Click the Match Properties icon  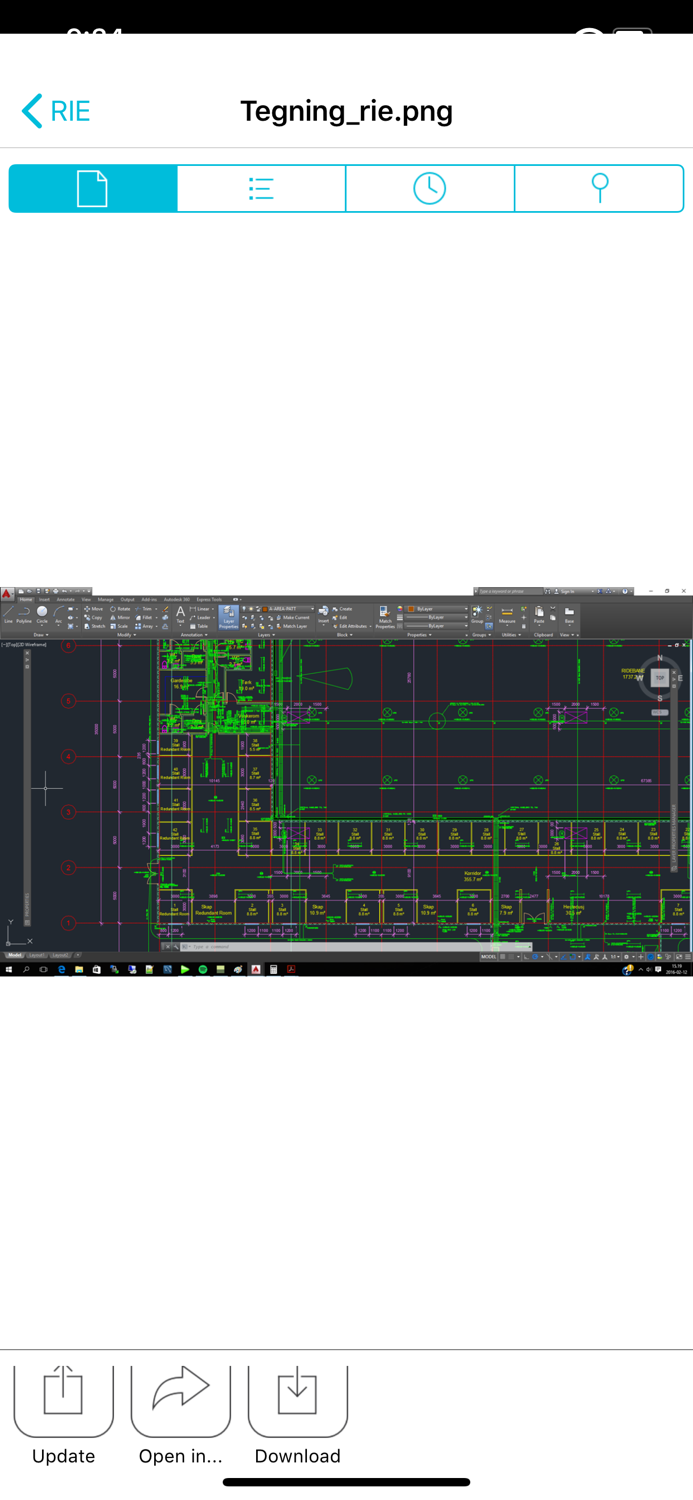pos(385,616)
